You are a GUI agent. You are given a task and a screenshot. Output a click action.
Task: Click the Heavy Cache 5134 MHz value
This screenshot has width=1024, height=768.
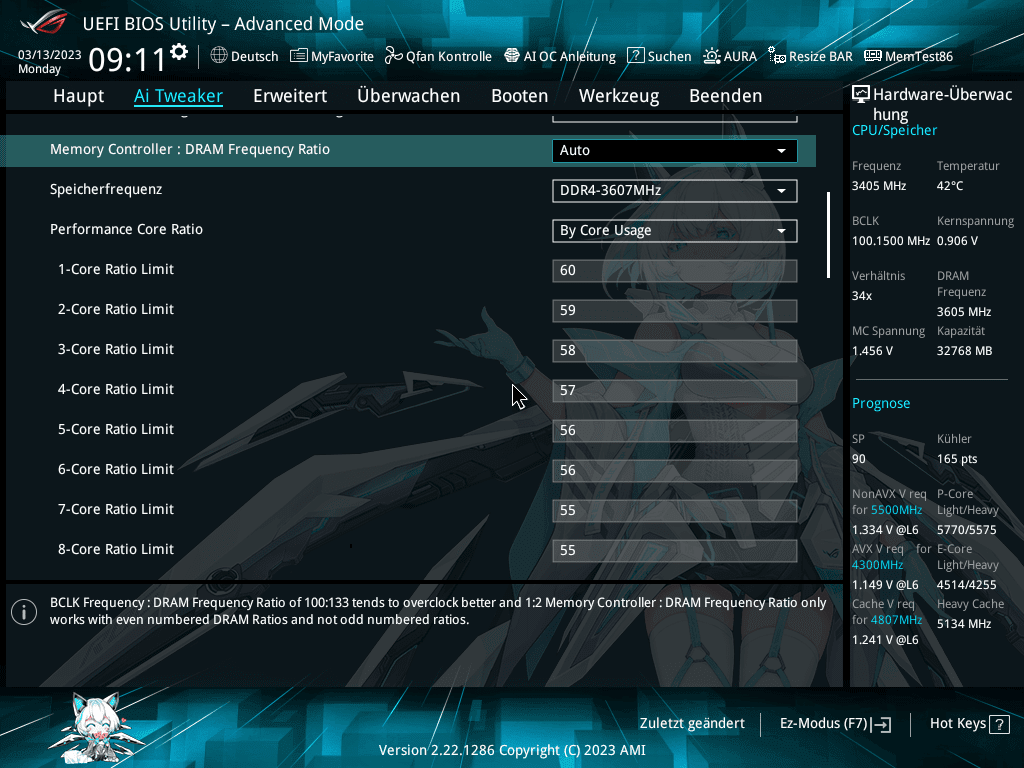pos(964,624)
